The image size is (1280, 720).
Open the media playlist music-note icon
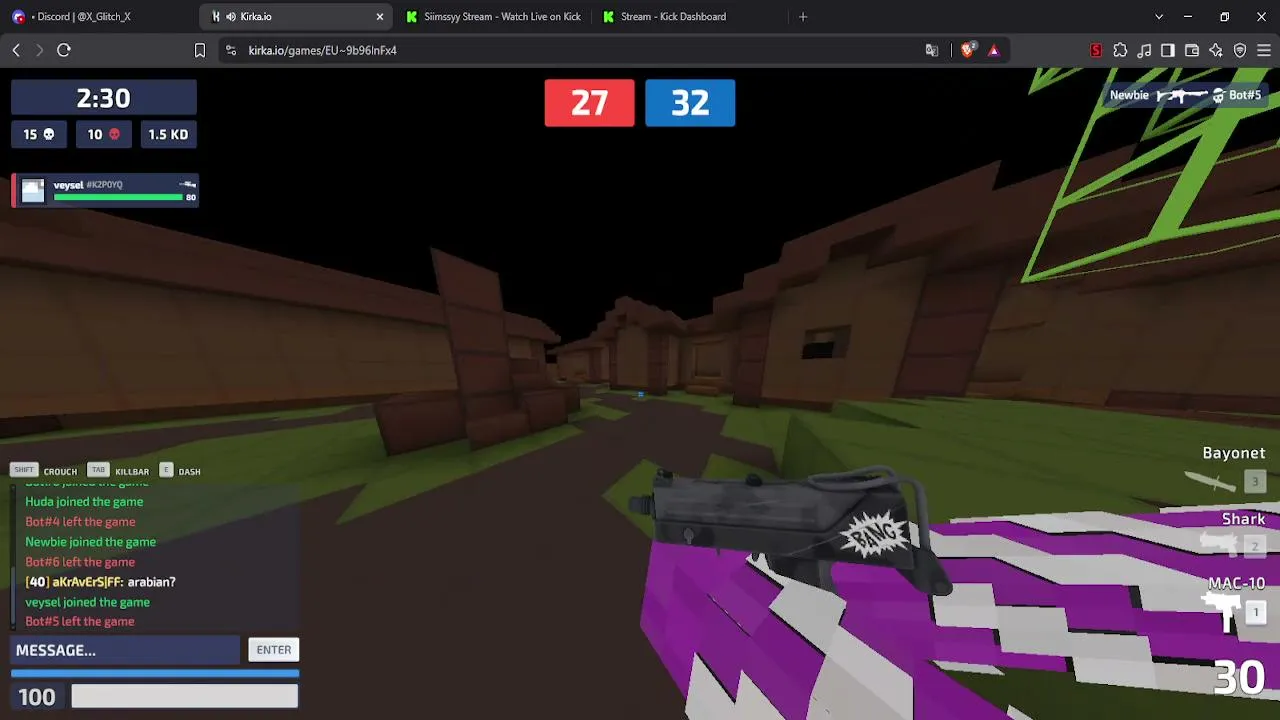coord(1144,50)
